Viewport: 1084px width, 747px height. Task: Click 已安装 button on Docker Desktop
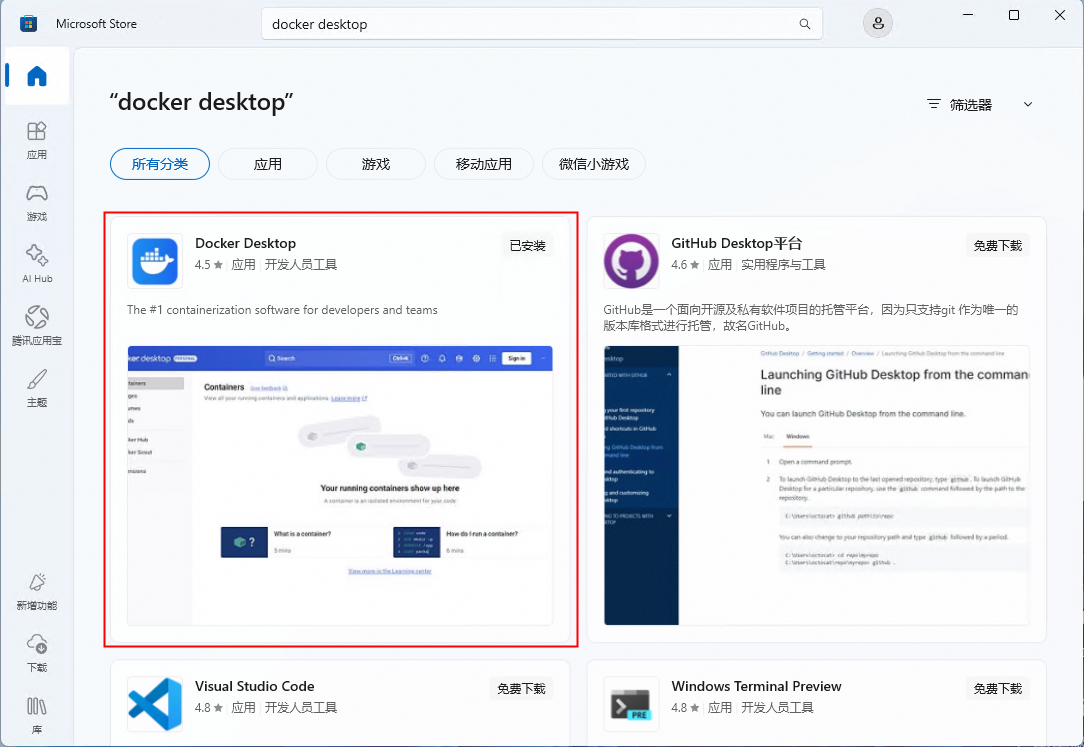pyautogui.click(x=527, y=245)
